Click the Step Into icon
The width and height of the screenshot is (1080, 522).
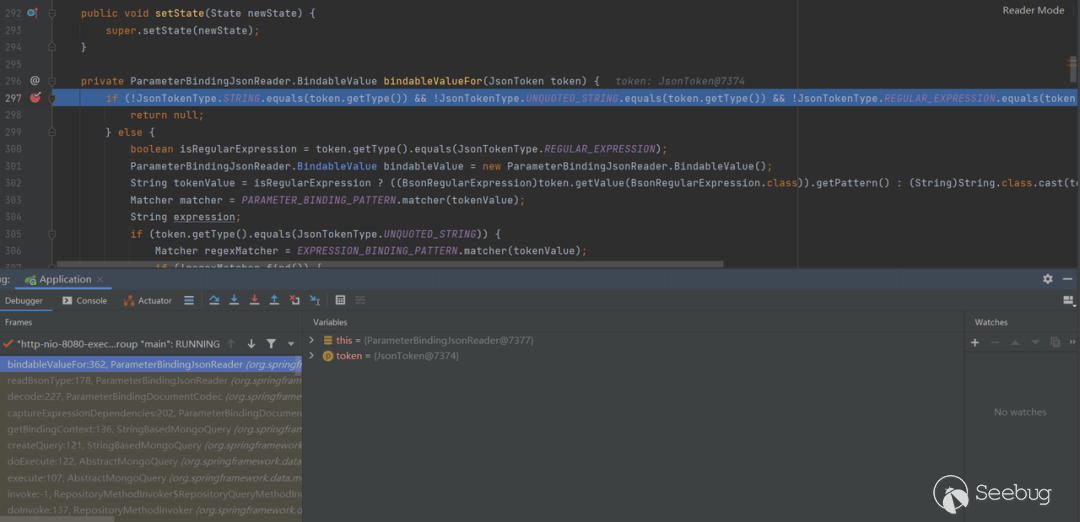234,300
